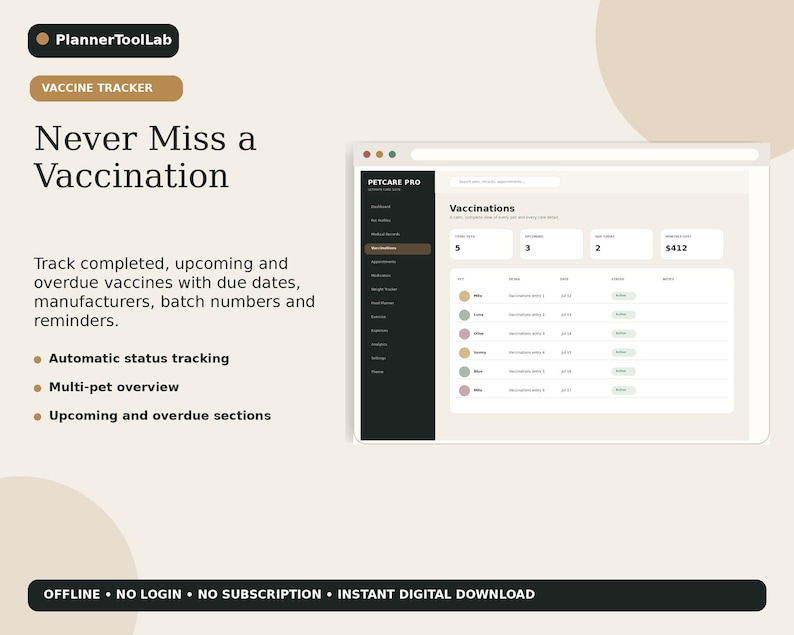Open Exercise in the sidebar

[x=378, y=316]
